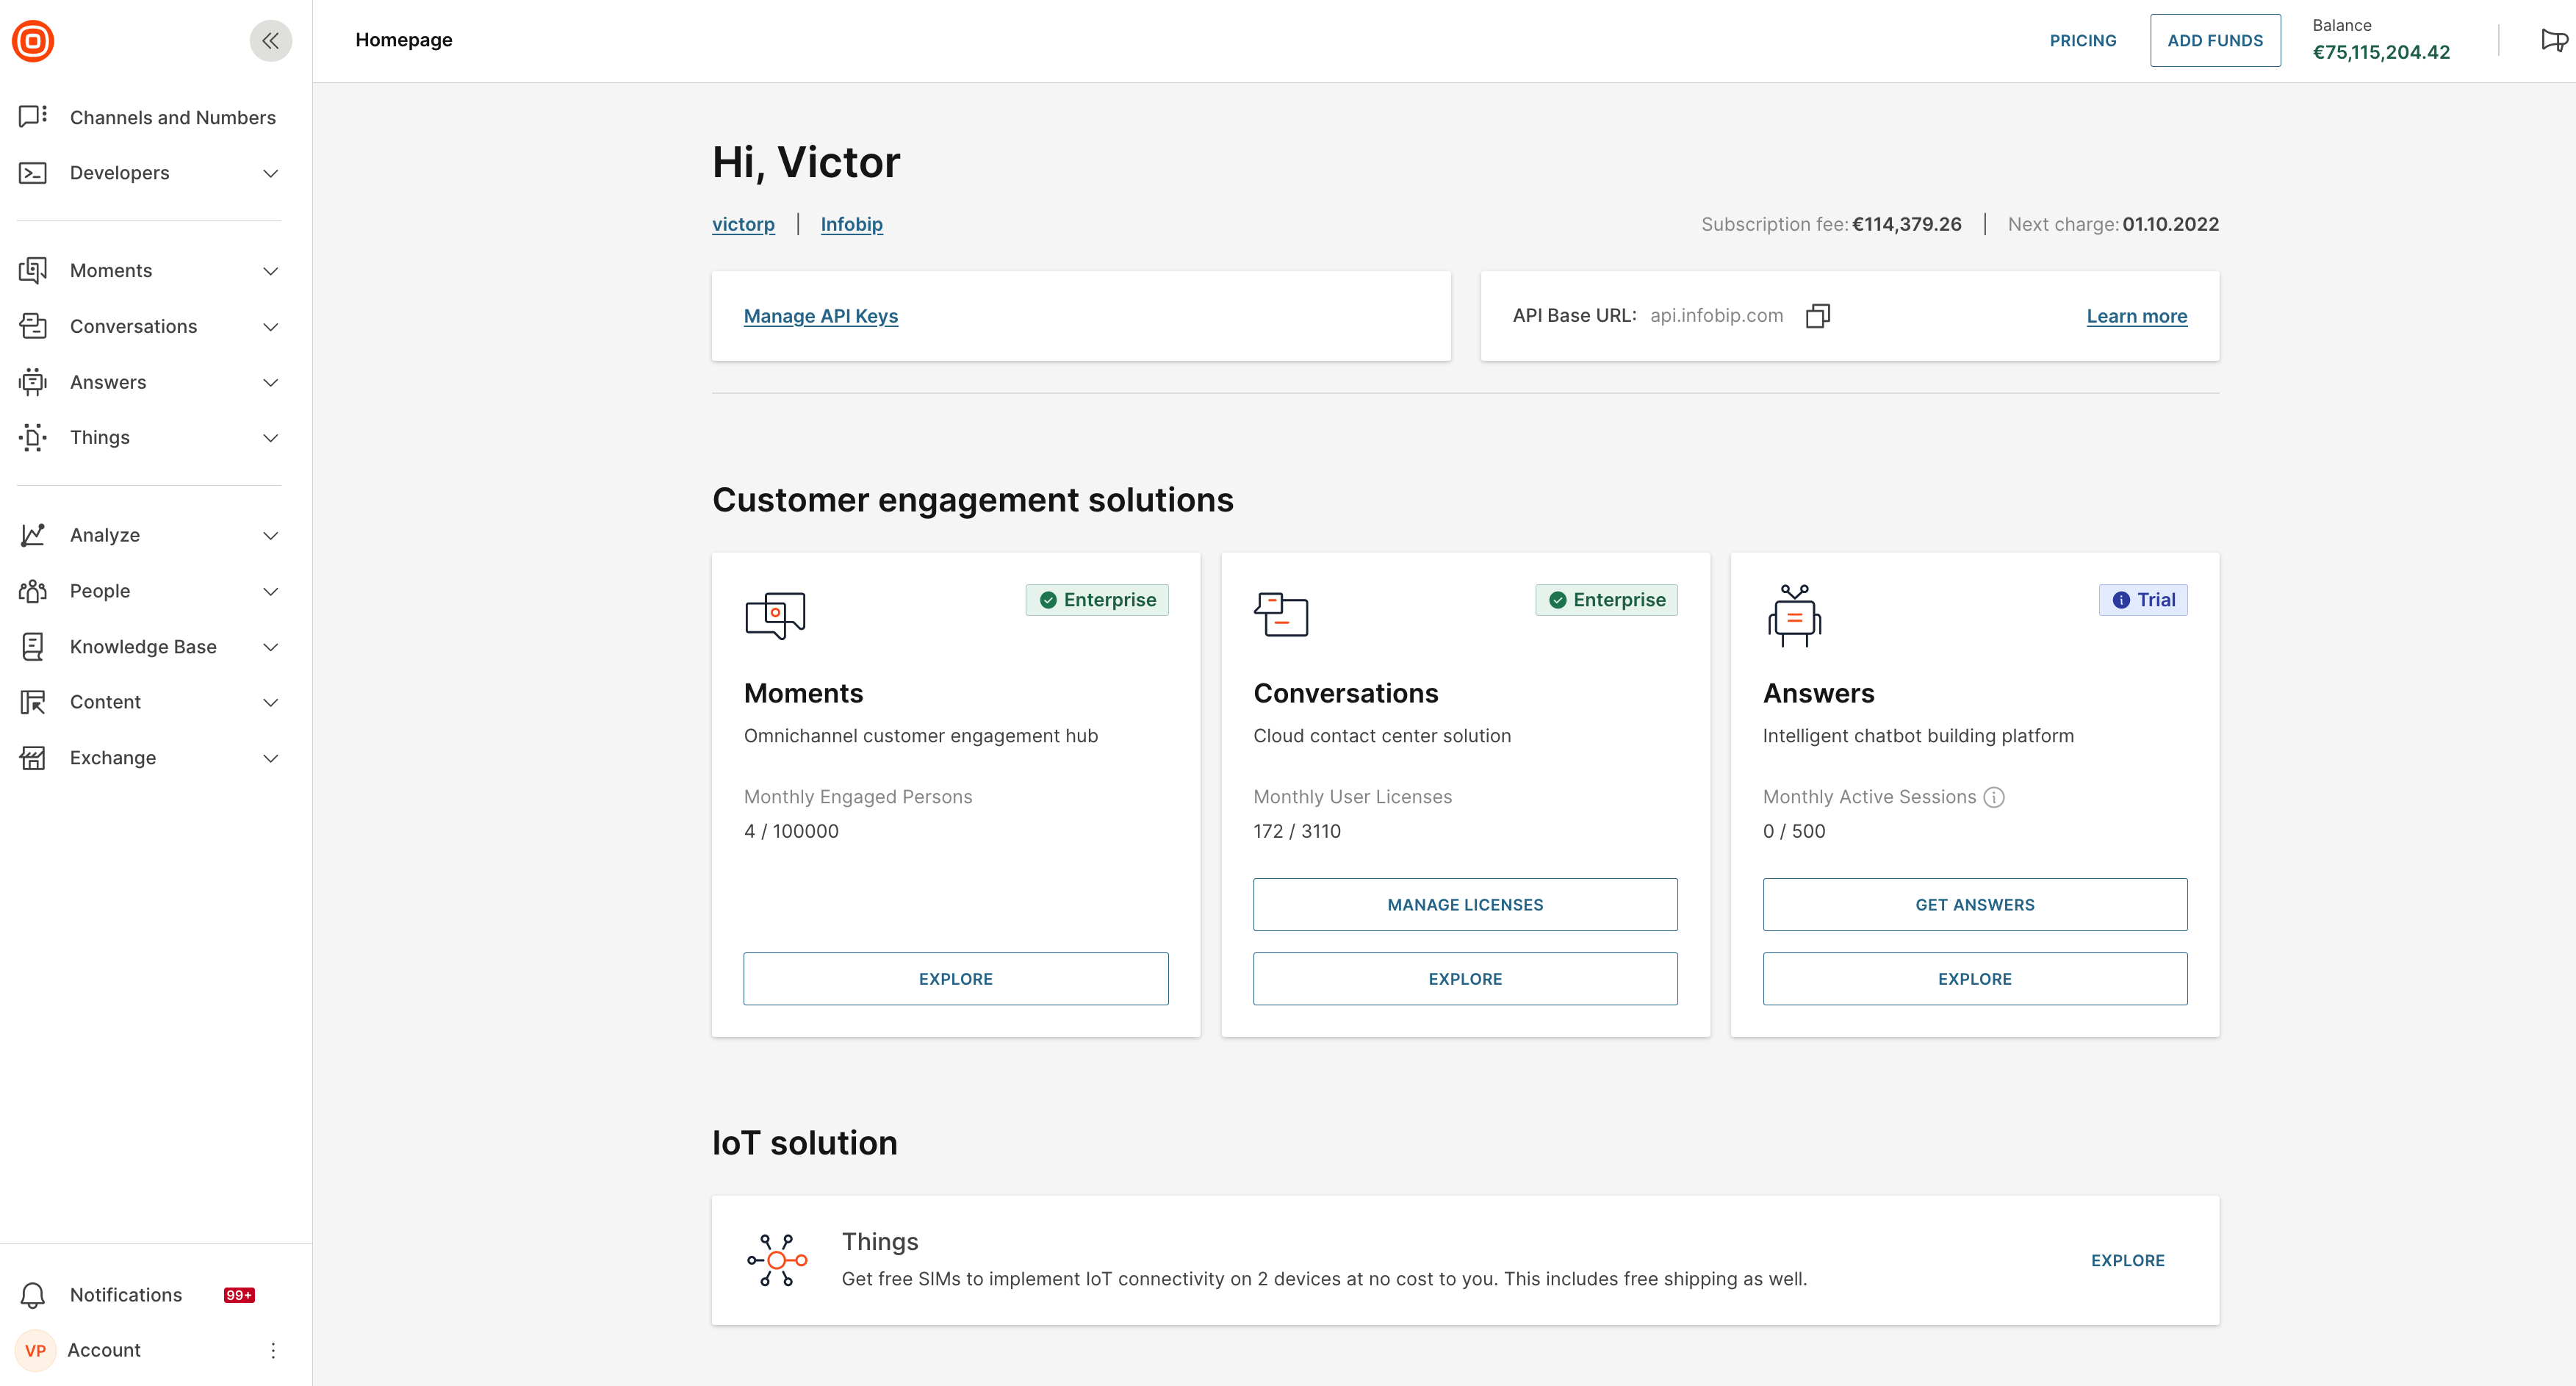Open Manage API Keys
2576x1386 pixels.
pos(820,315)
